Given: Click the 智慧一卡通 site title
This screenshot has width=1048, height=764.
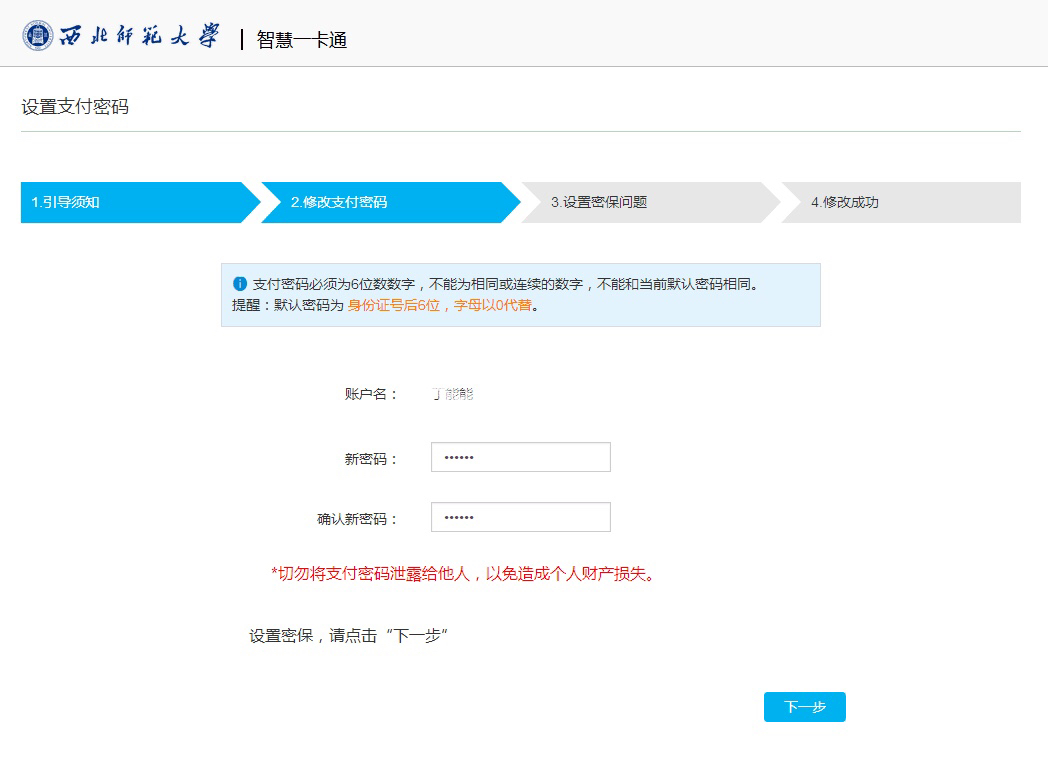Looking at the screenshot, I should [301, 40].
